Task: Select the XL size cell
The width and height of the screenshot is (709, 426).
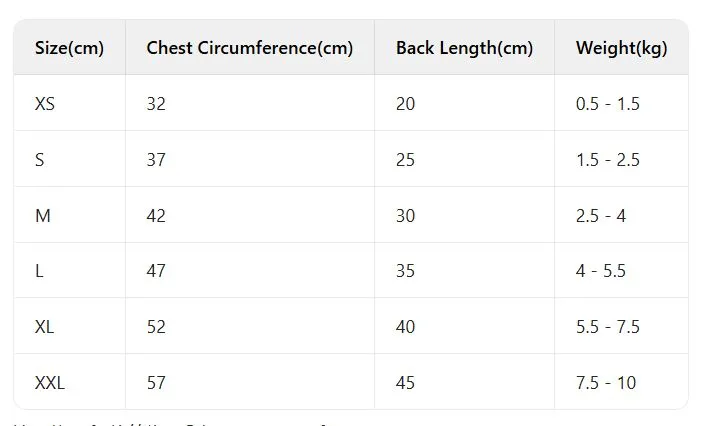Action: [44, 327]
